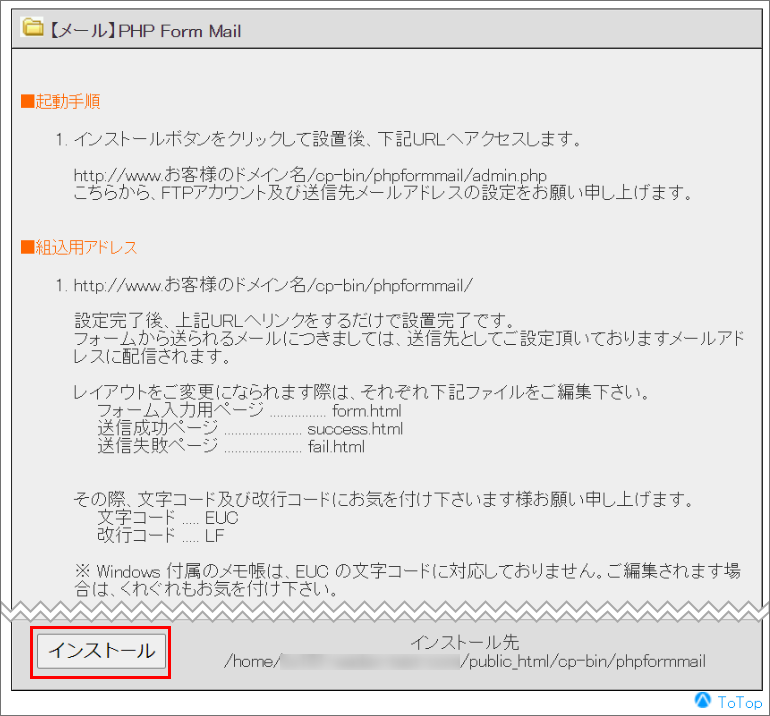Click the cp-bin/phpformmail/ embed URL text

273,285
